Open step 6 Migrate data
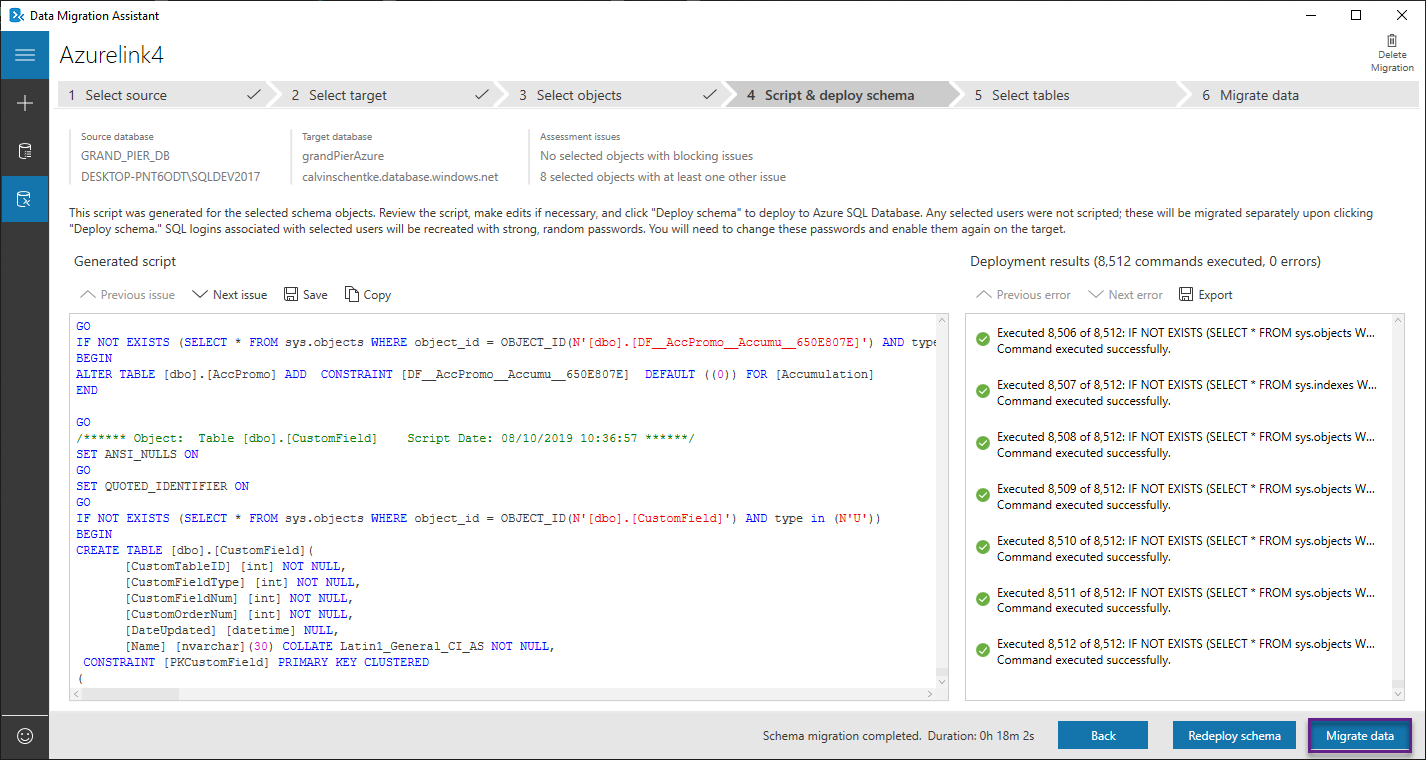This screenshot has width=1426, height=760. [x=1300, y=95]
